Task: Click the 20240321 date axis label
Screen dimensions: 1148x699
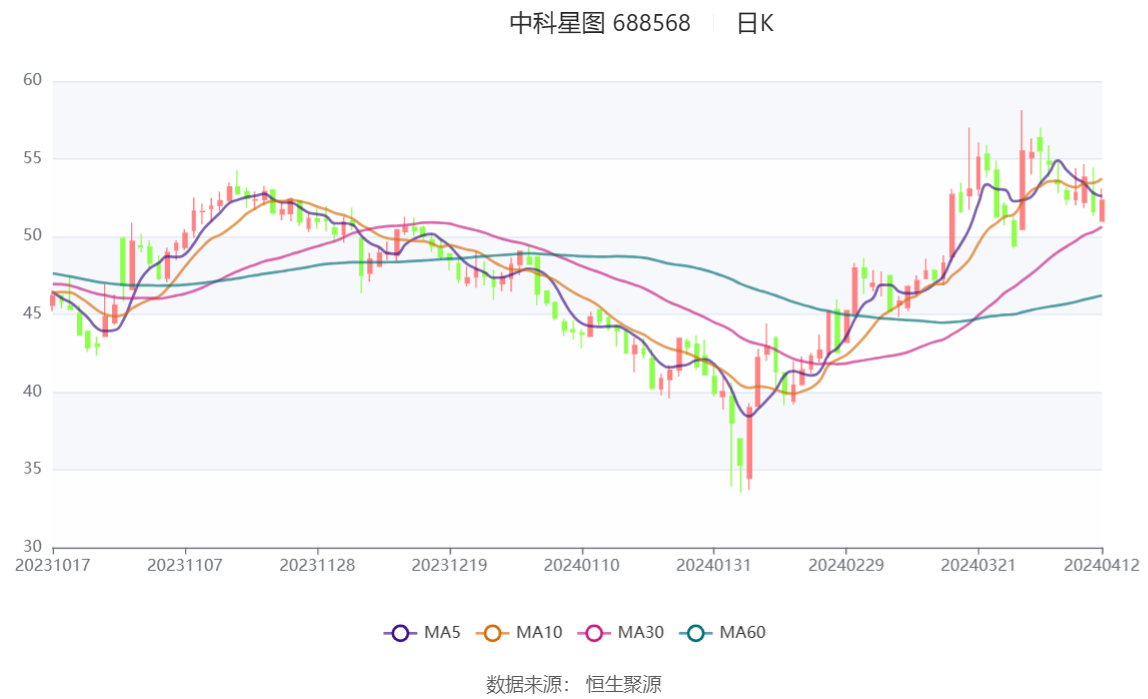Action: [x=978, y=566]
